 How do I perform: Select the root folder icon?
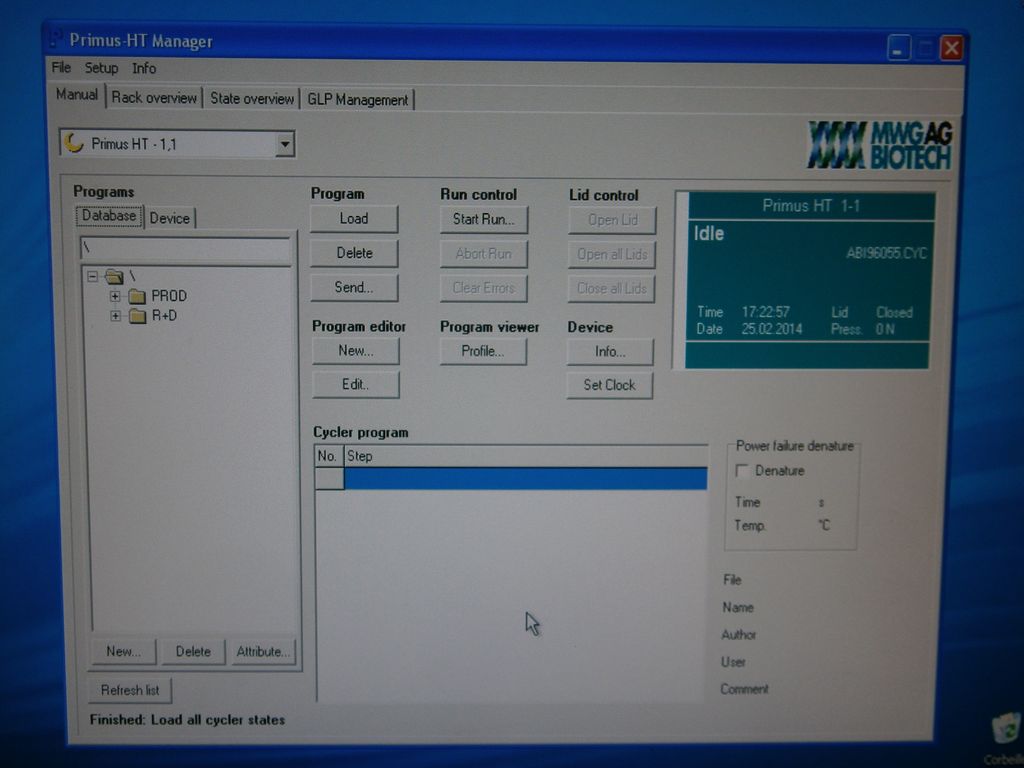pos(114,276)
